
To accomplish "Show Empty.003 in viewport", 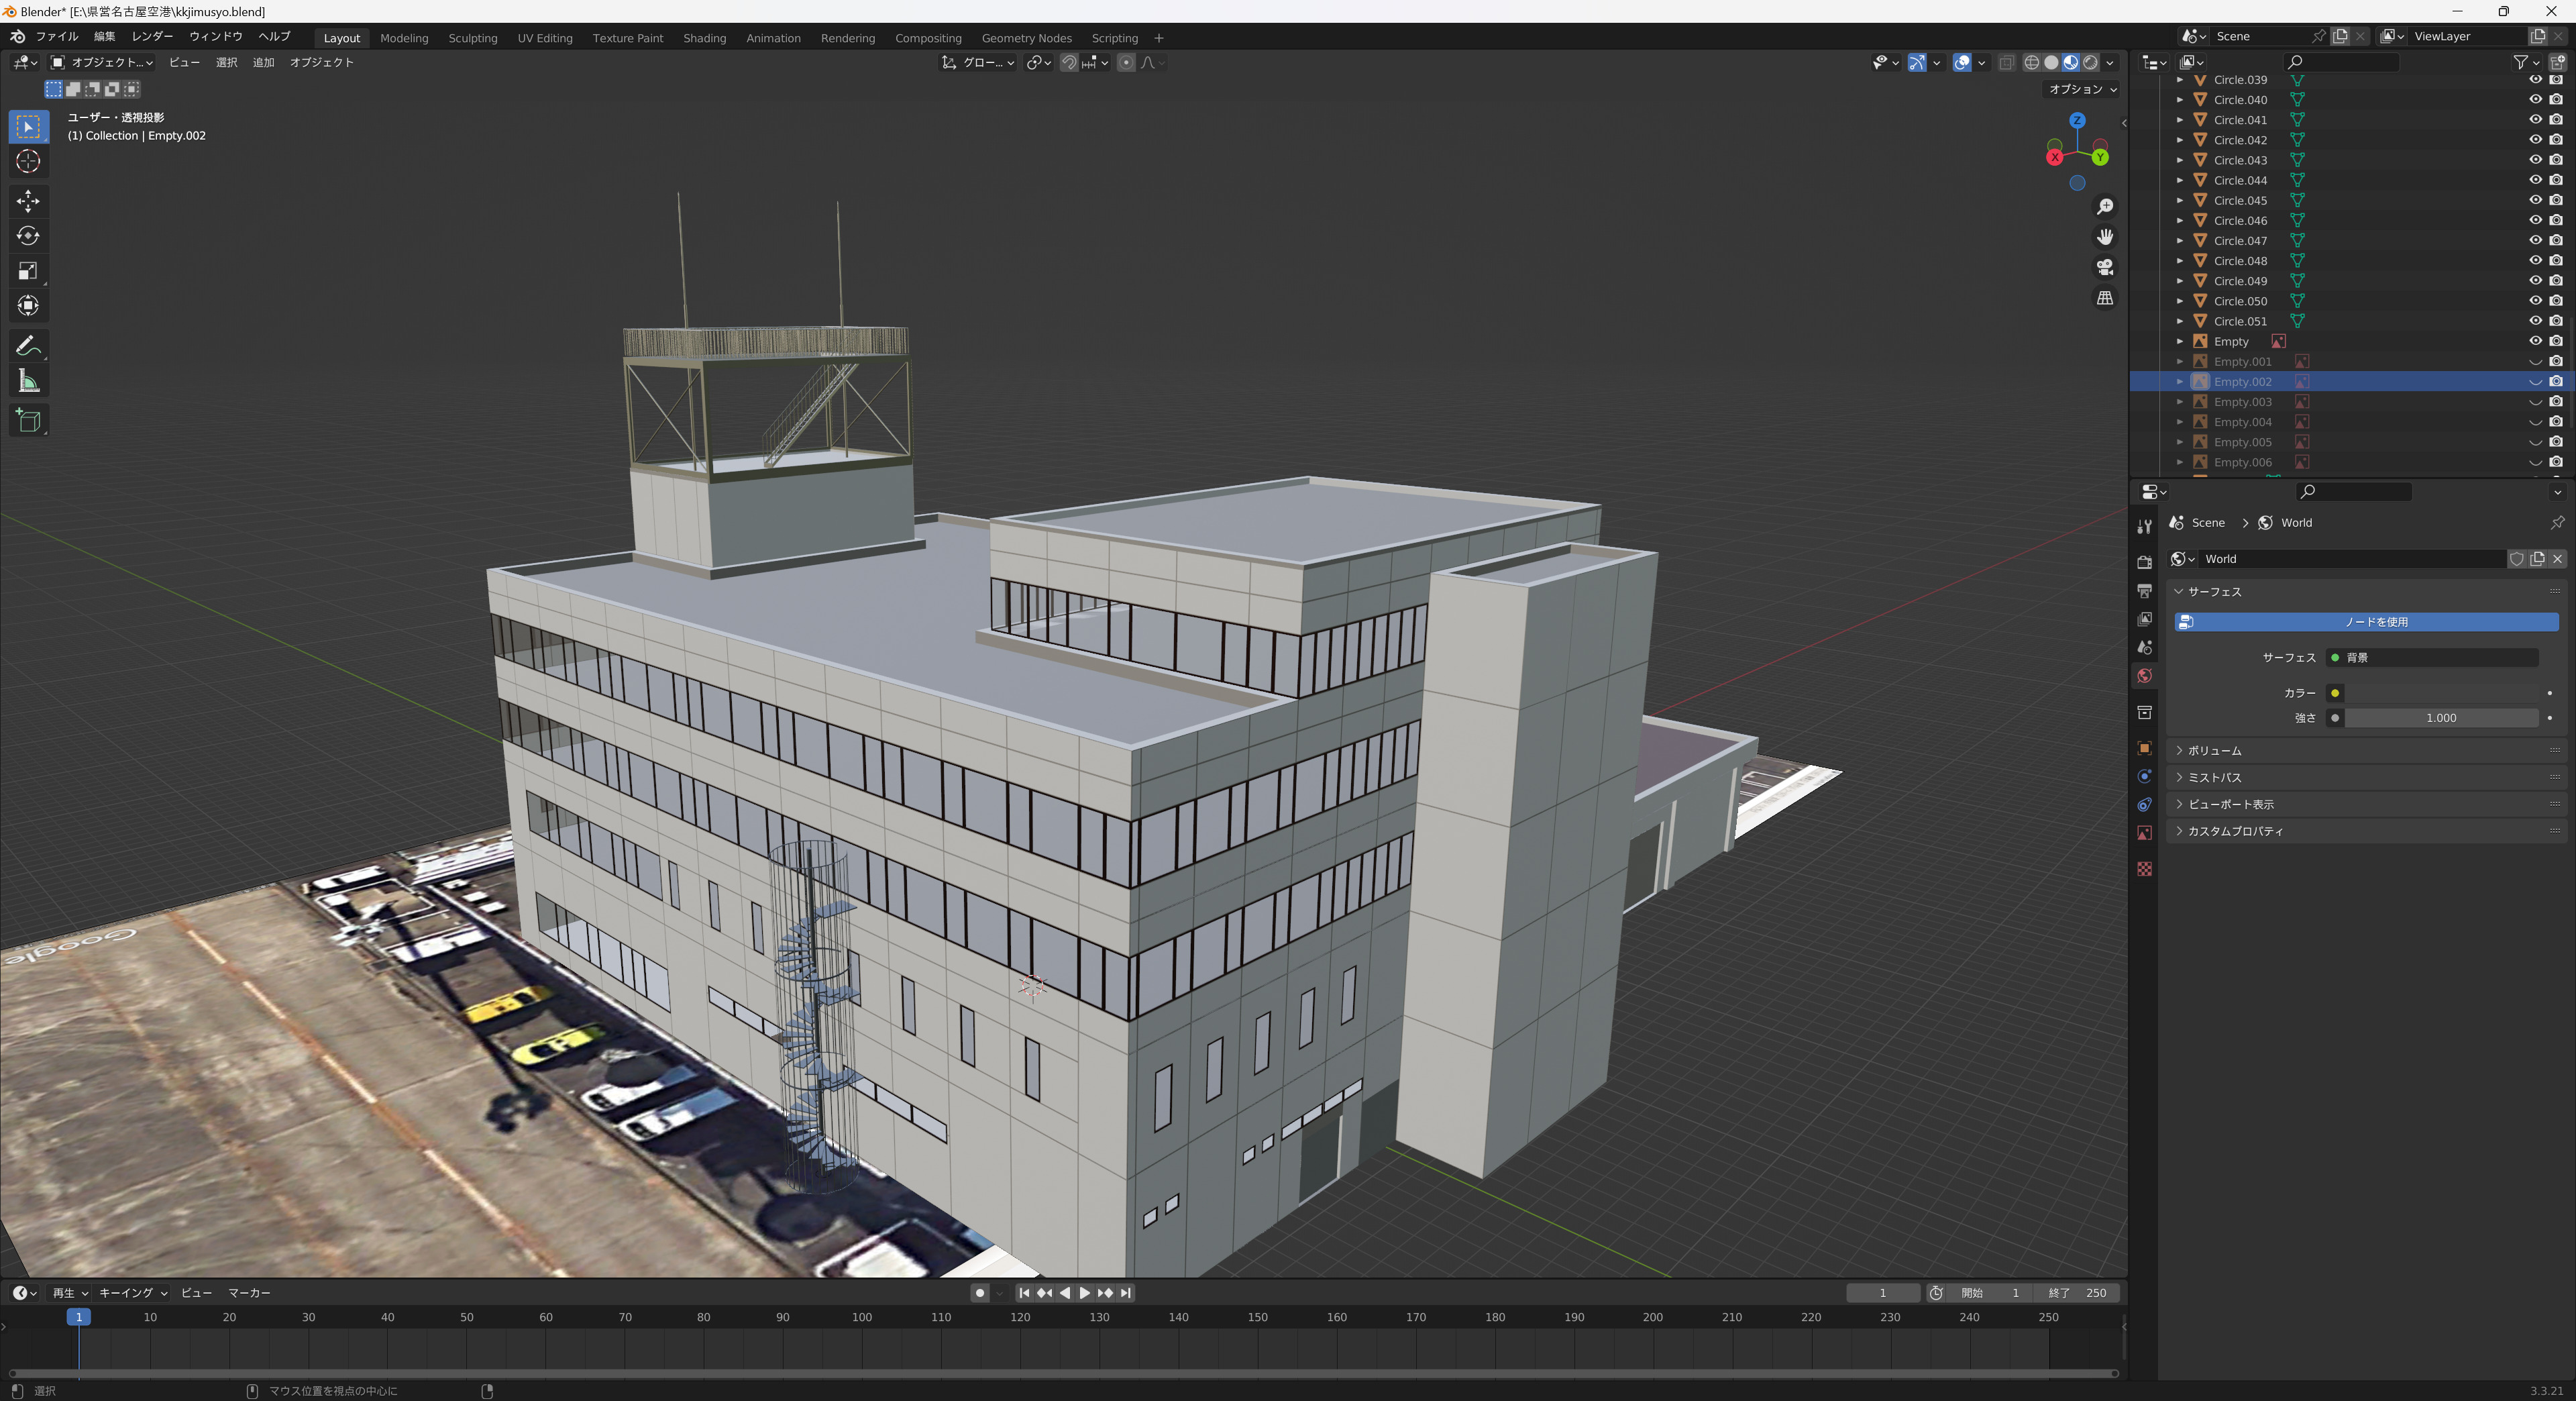I will tap(2535, 402).
